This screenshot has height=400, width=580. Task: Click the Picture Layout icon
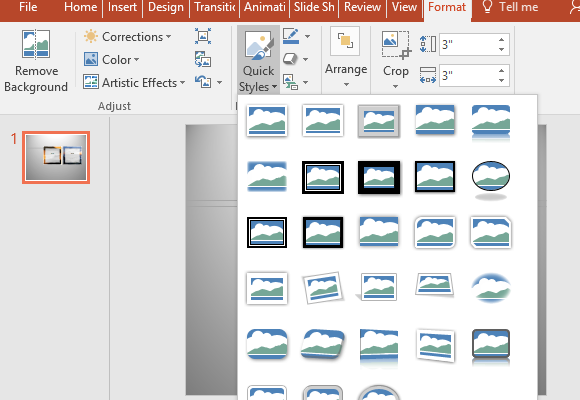[291, 82]
